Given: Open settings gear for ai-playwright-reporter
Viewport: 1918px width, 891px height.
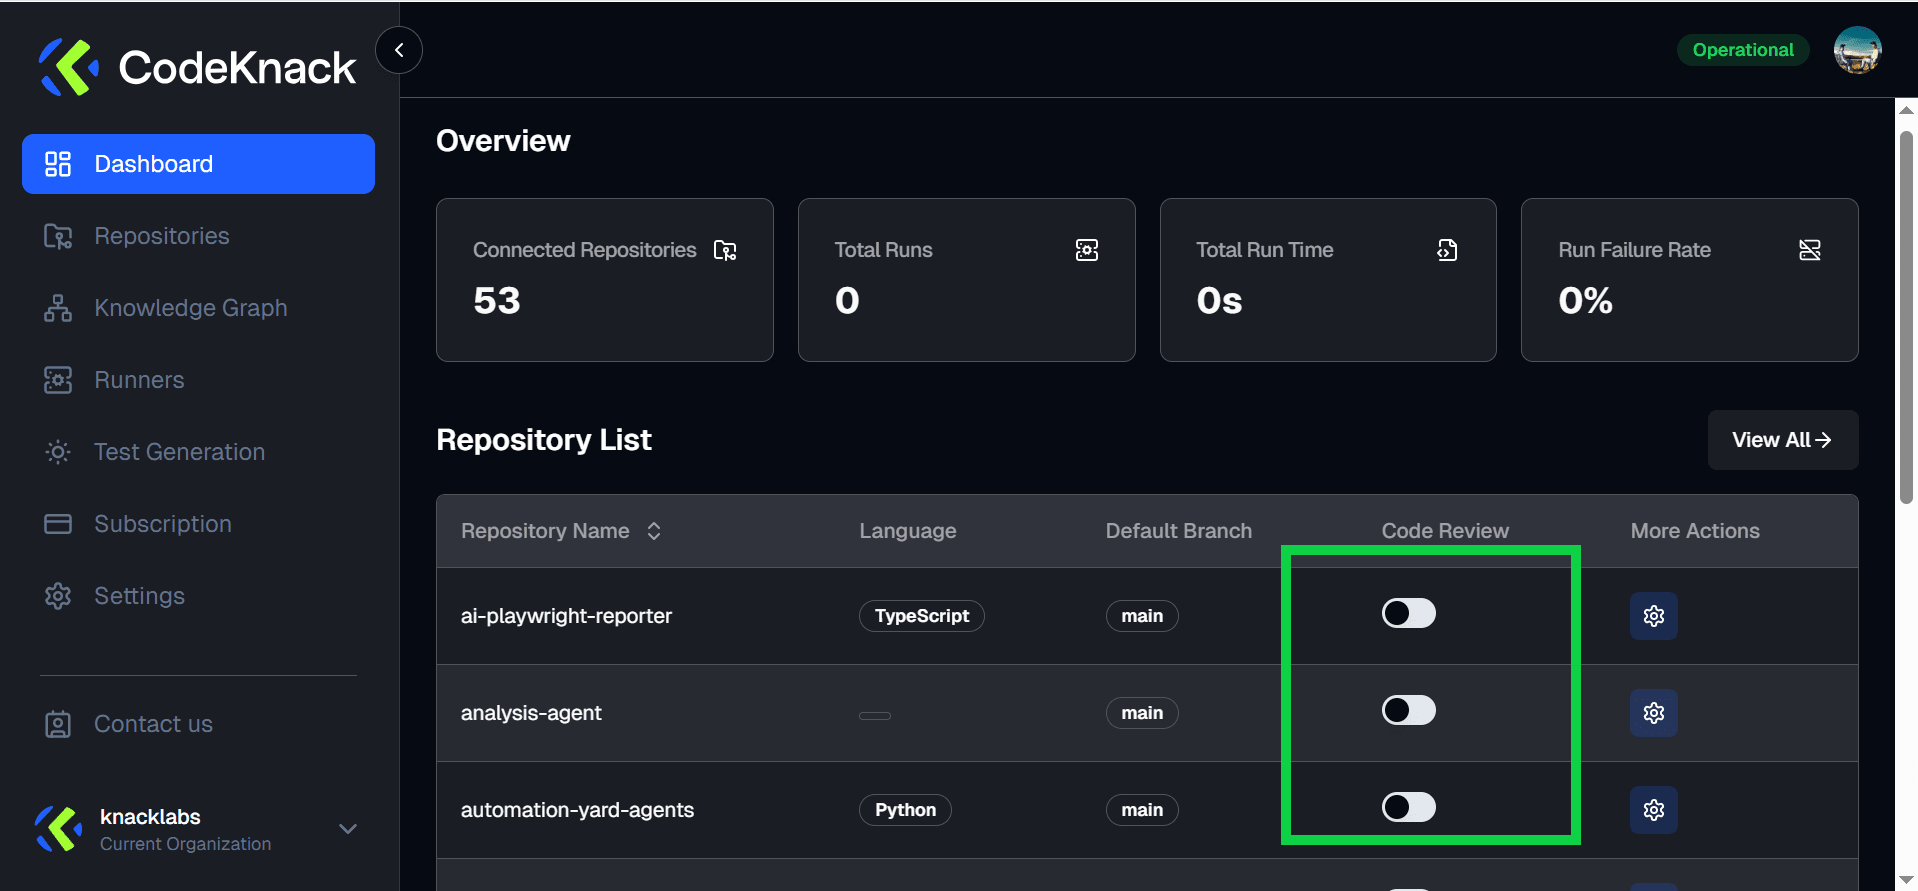Looking at the screenshot, I should click(x=1654, y=616).
